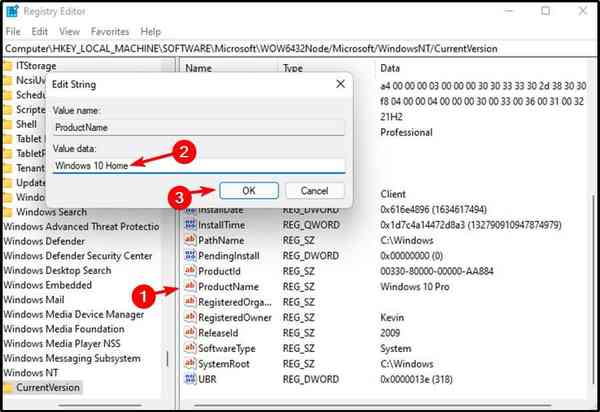Sort values by the Name column header
The width and height of the screenshot is (600, 412).
coord(199,68)
